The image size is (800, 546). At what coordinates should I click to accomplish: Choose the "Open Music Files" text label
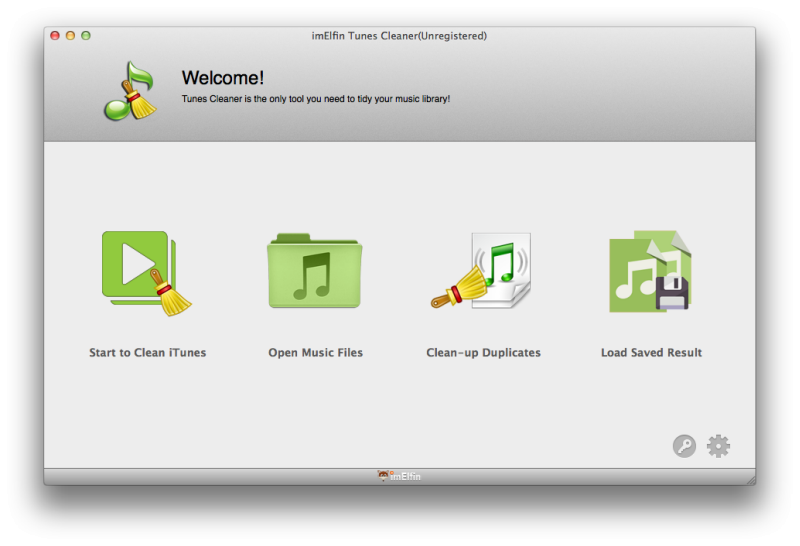pyautogui.click(x=315, y=353)
